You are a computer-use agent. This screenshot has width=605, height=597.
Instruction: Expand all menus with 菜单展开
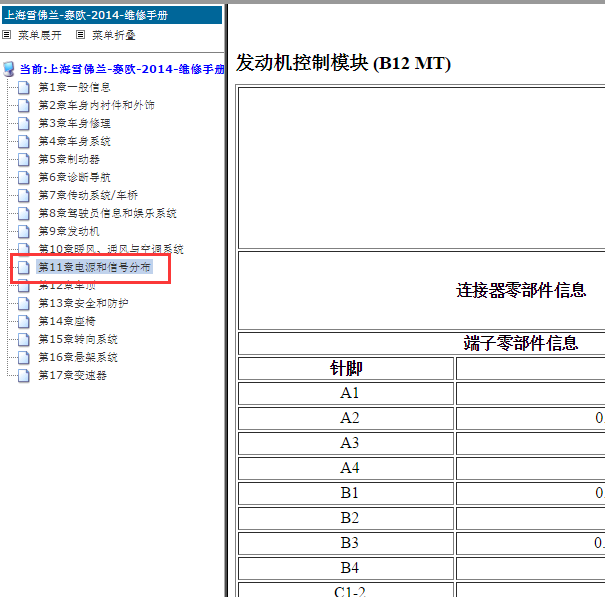click(40, 35)
